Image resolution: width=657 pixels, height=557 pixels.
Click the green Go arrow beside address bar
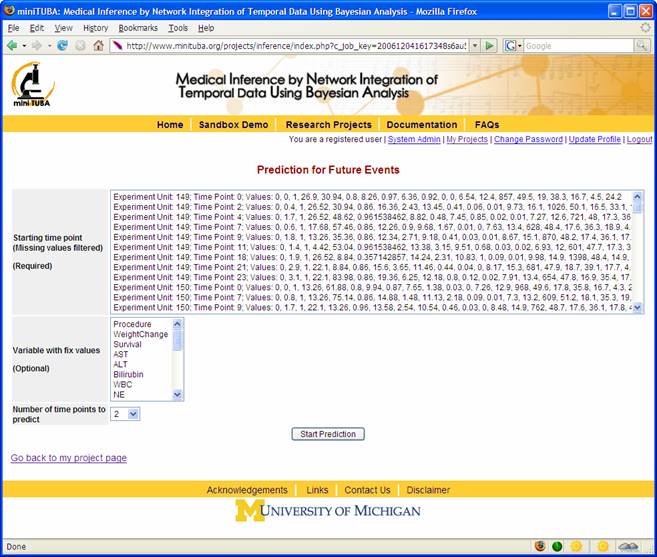[x=489, y=45]
